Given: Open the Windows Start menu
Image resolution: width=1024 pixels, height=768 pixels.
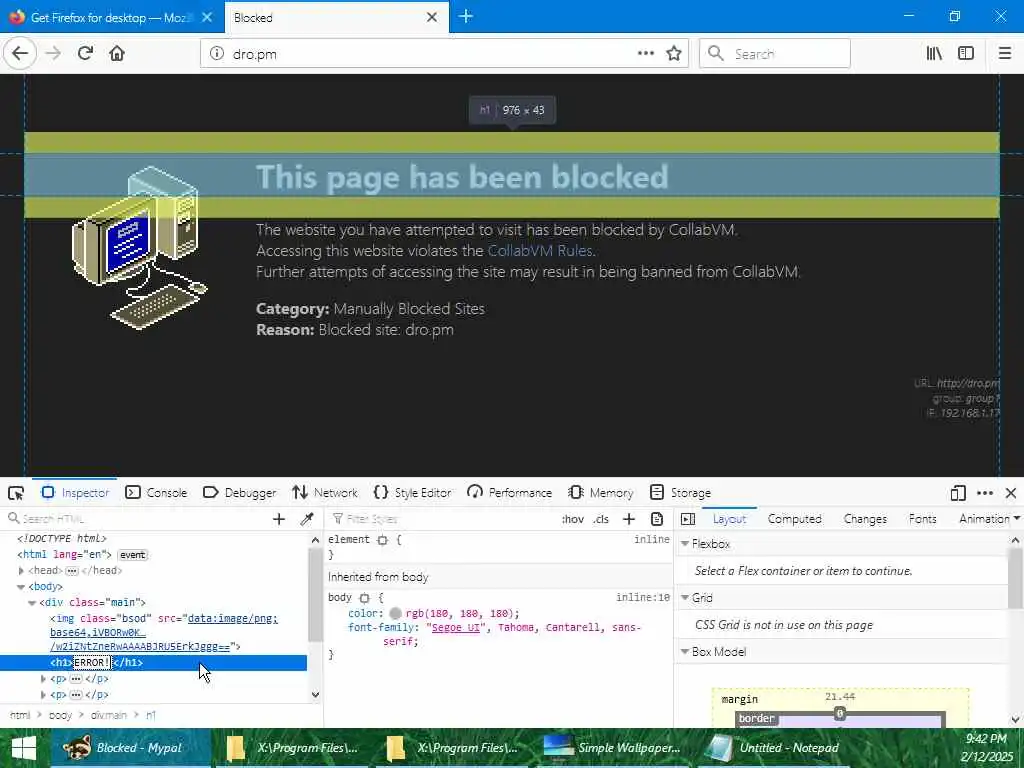Looking at the screenshot, I should tap(24, 748).
